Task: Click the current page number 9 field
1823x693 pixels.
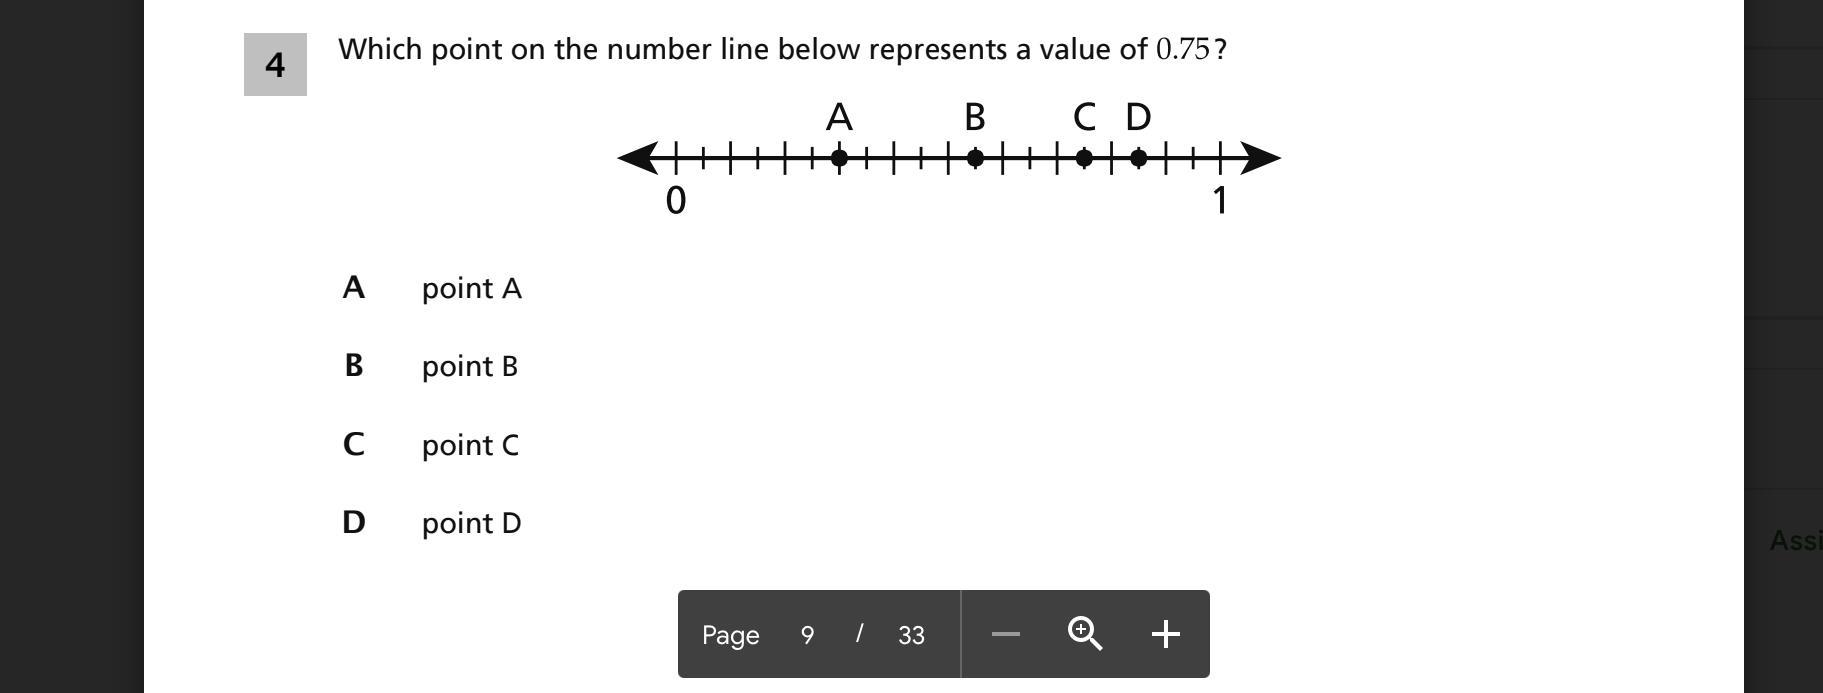Action: [807, 635]
